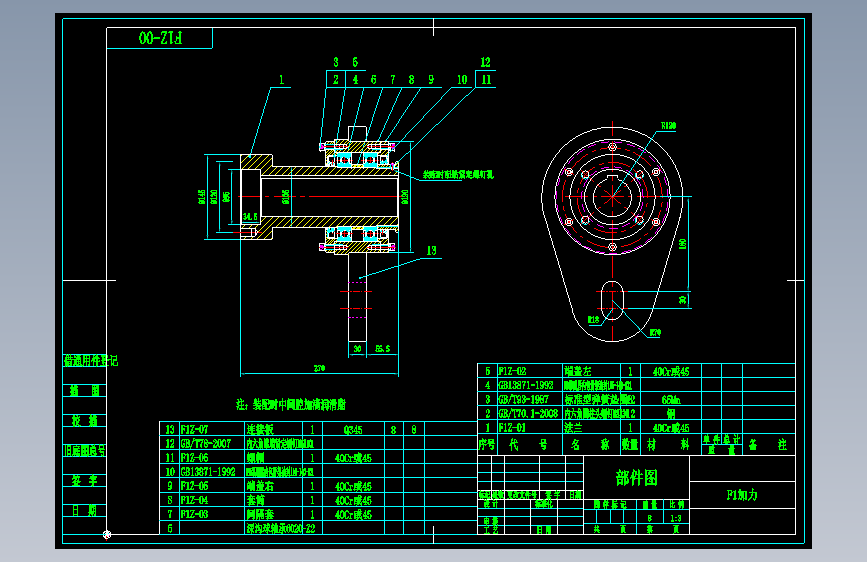The height and width of the screenshot is (562, 867).
Task: Click the 深沟球轴承 bearing name in row 6
Action: click(x=281, y=529)
